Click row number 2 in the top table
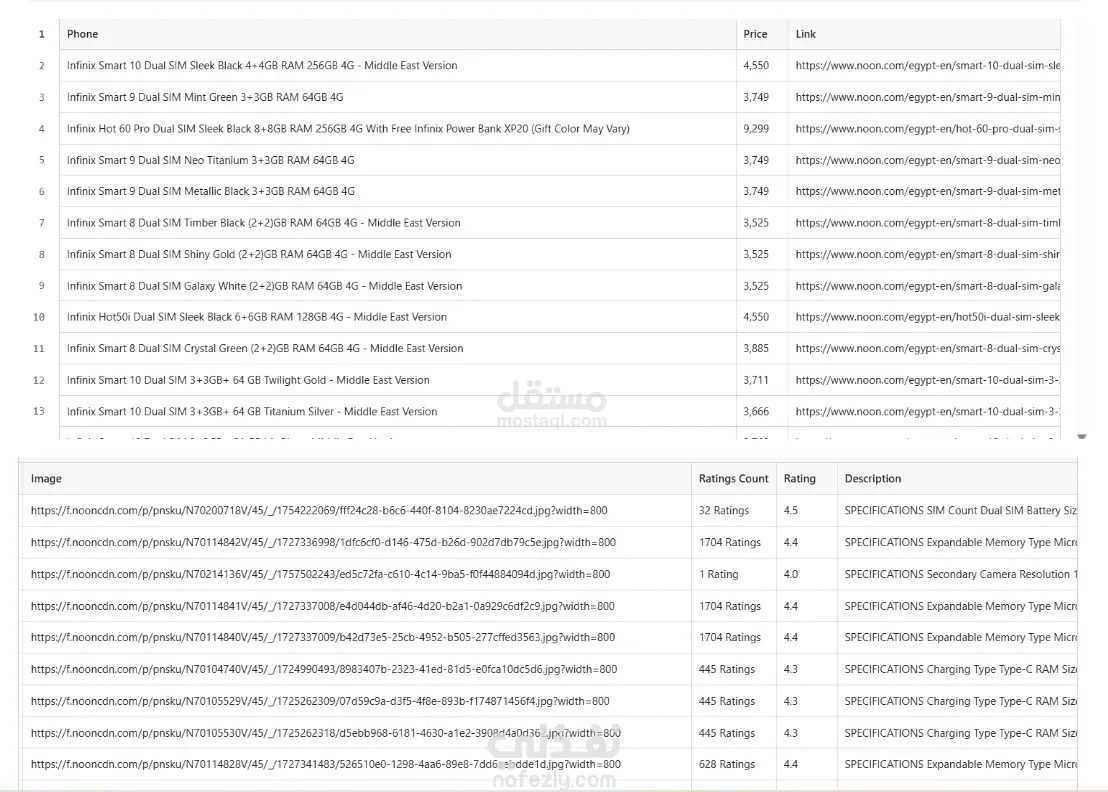Viewport: 1108px width, 792px height. 42,66
